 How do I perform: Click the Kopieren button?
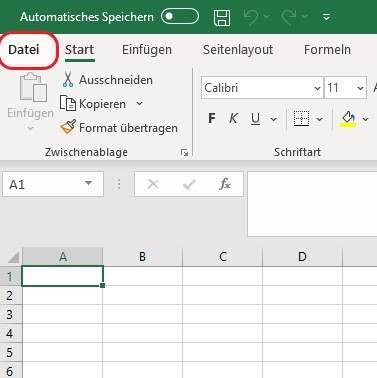(93, 104)
